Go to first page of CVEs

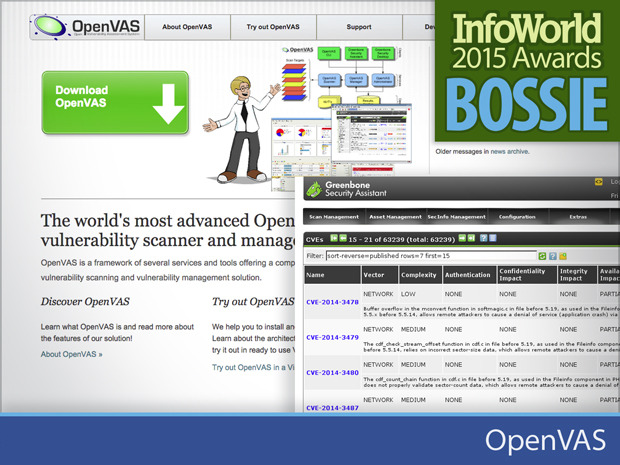[335, 239]
